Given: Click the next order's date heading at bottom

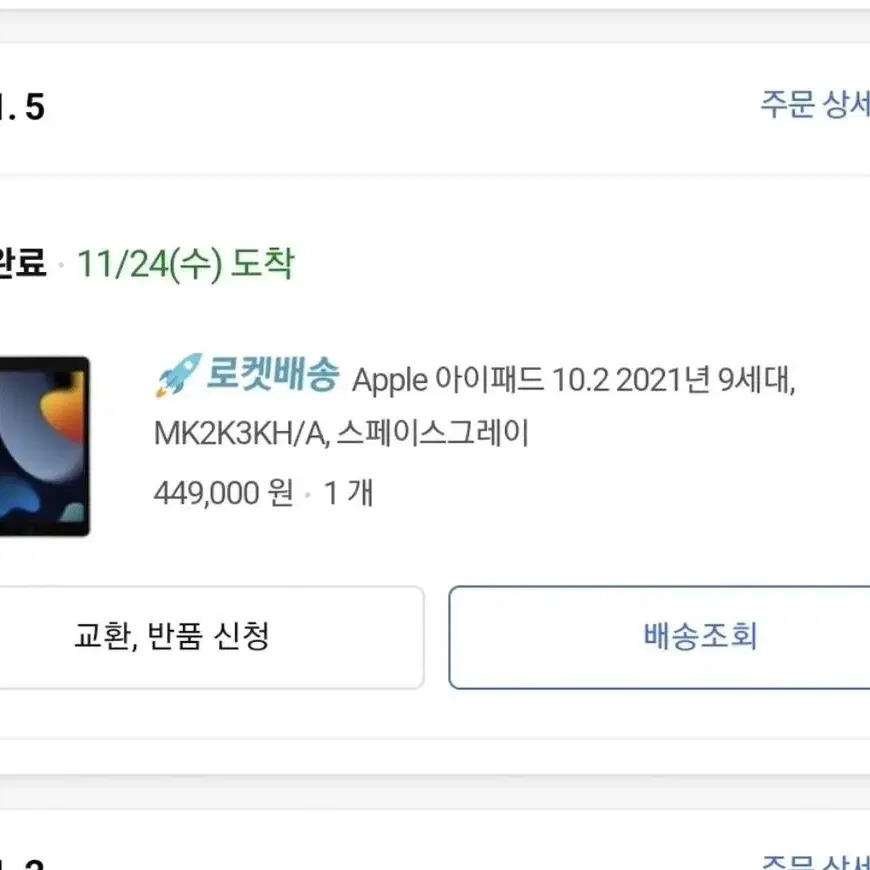Looking at the screenshot, I should [x=22, y=864].
